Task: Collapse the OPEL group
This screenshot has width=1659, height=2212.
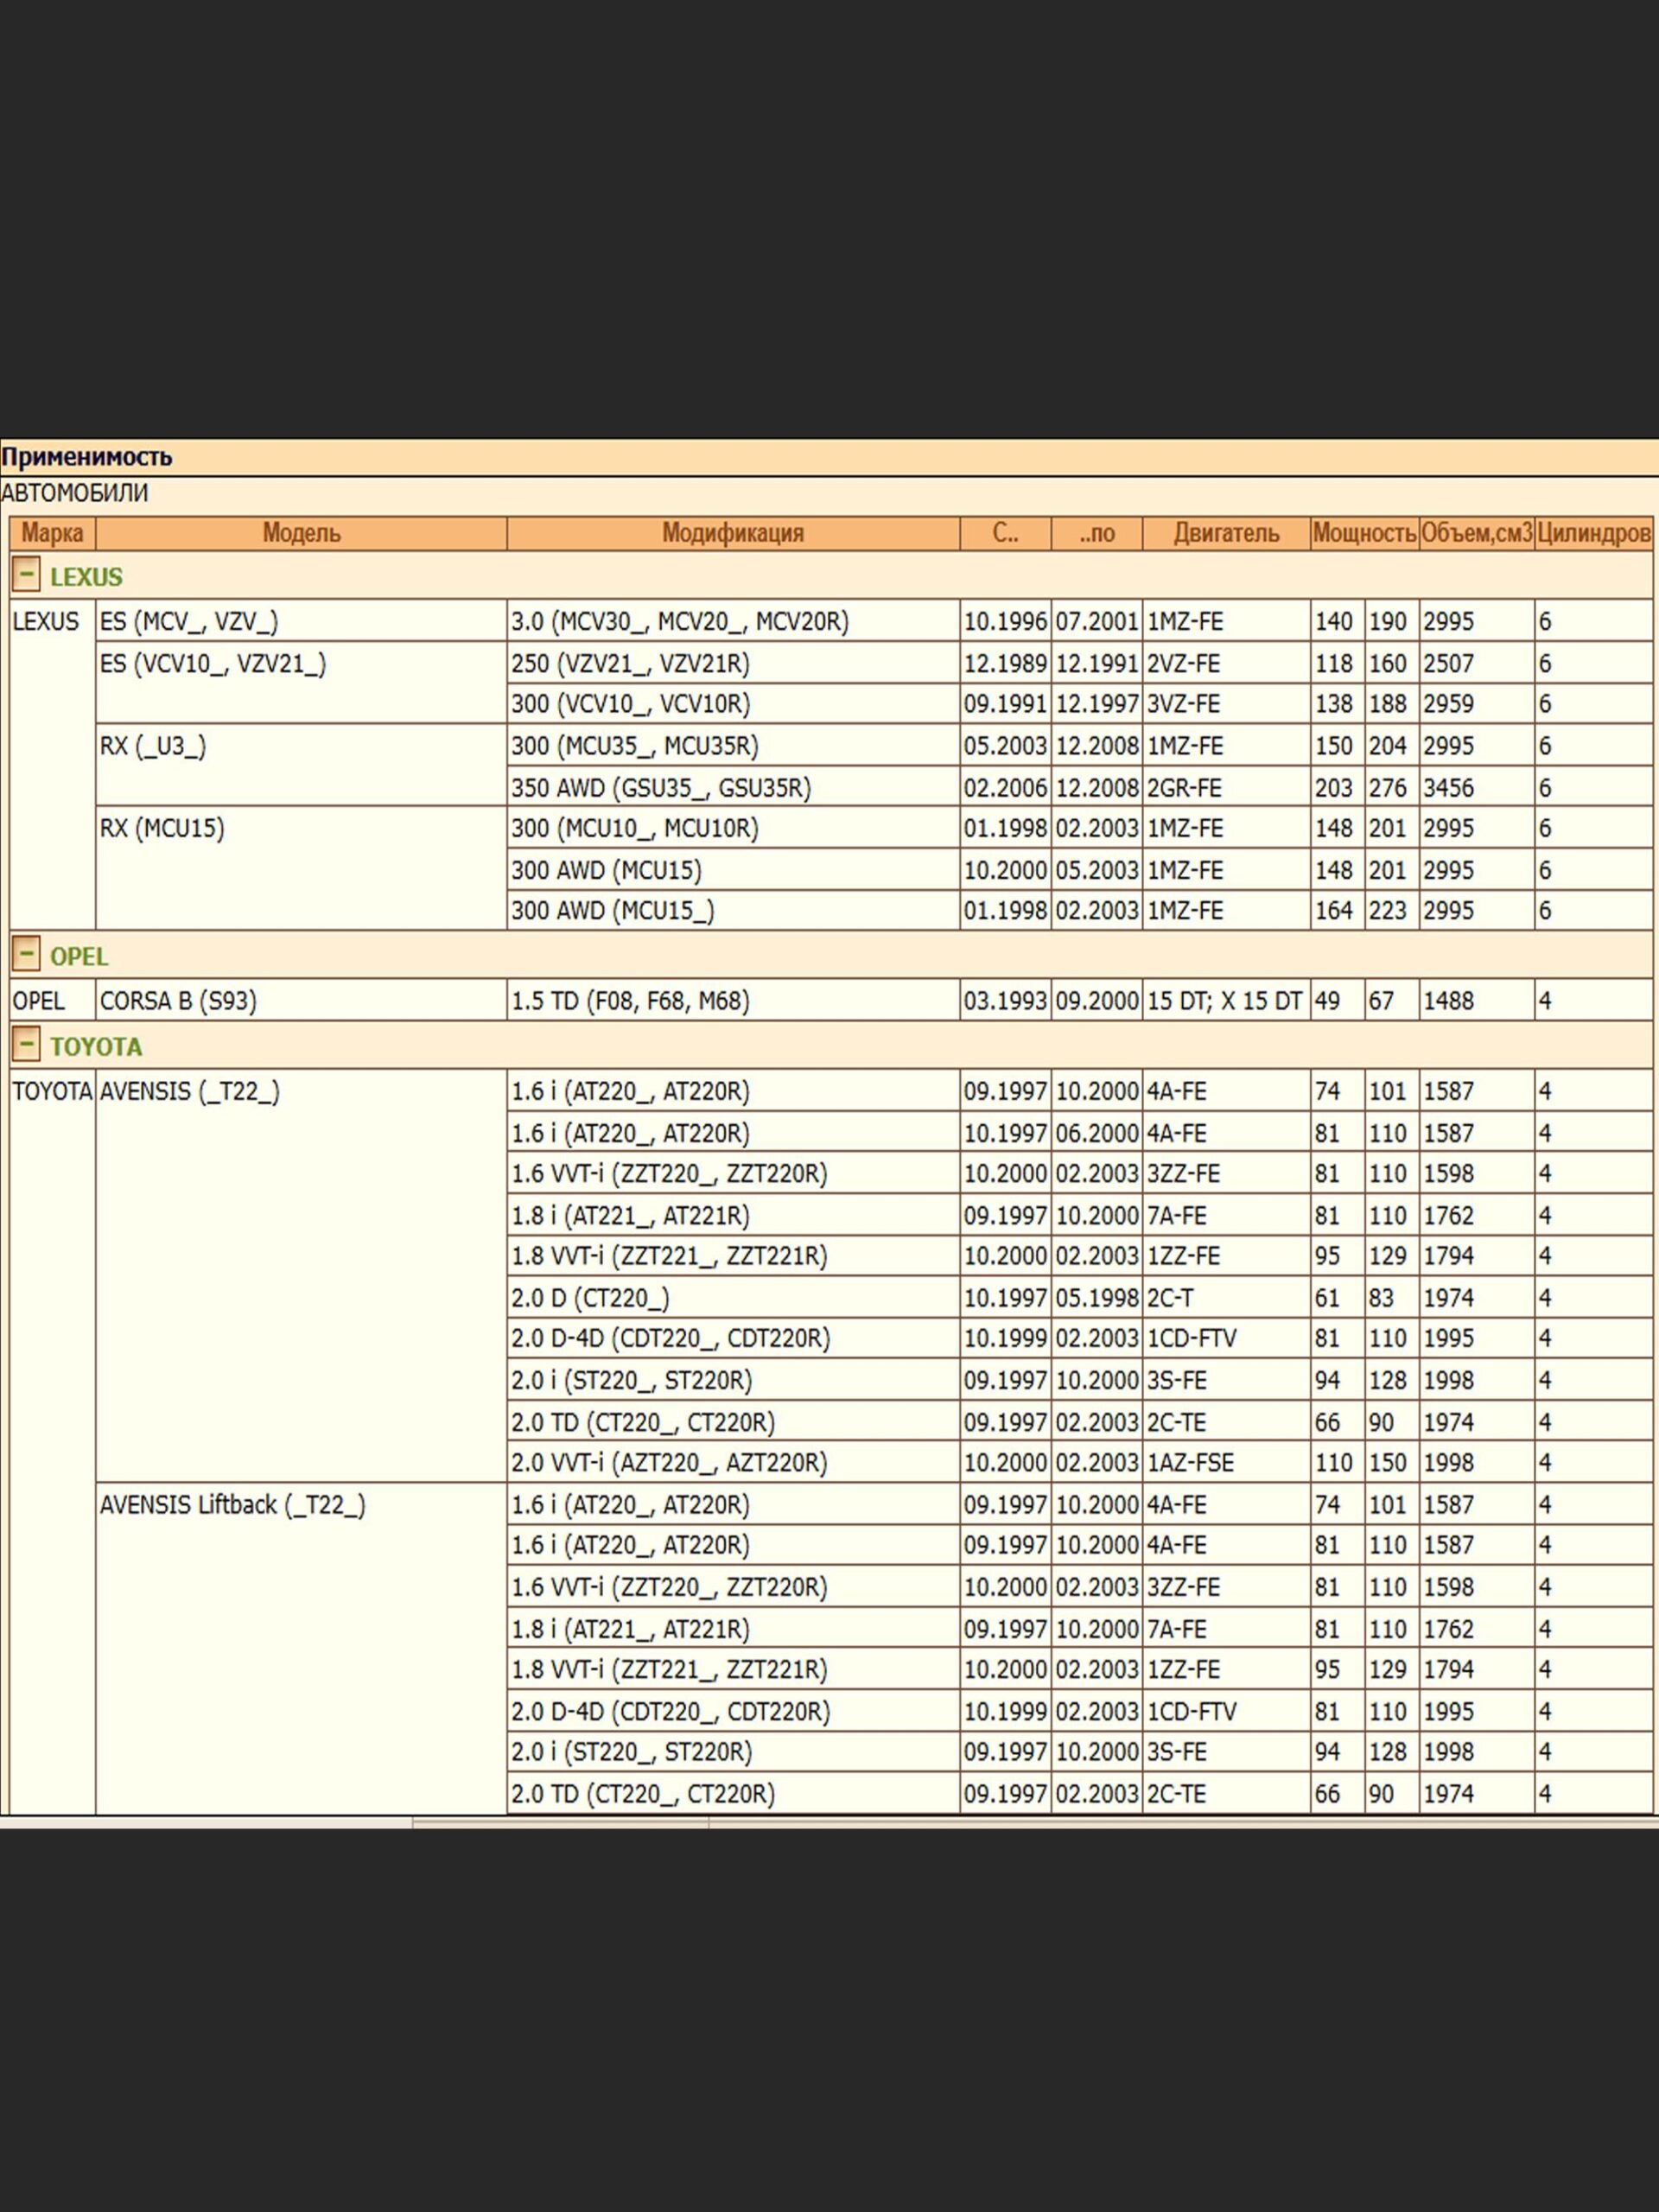Action: (x=26, y=954)
